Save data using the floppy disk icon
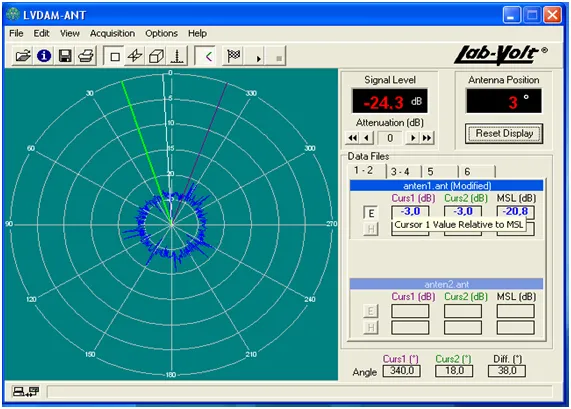This screenshot has width=571, height=409. [65, 56]
